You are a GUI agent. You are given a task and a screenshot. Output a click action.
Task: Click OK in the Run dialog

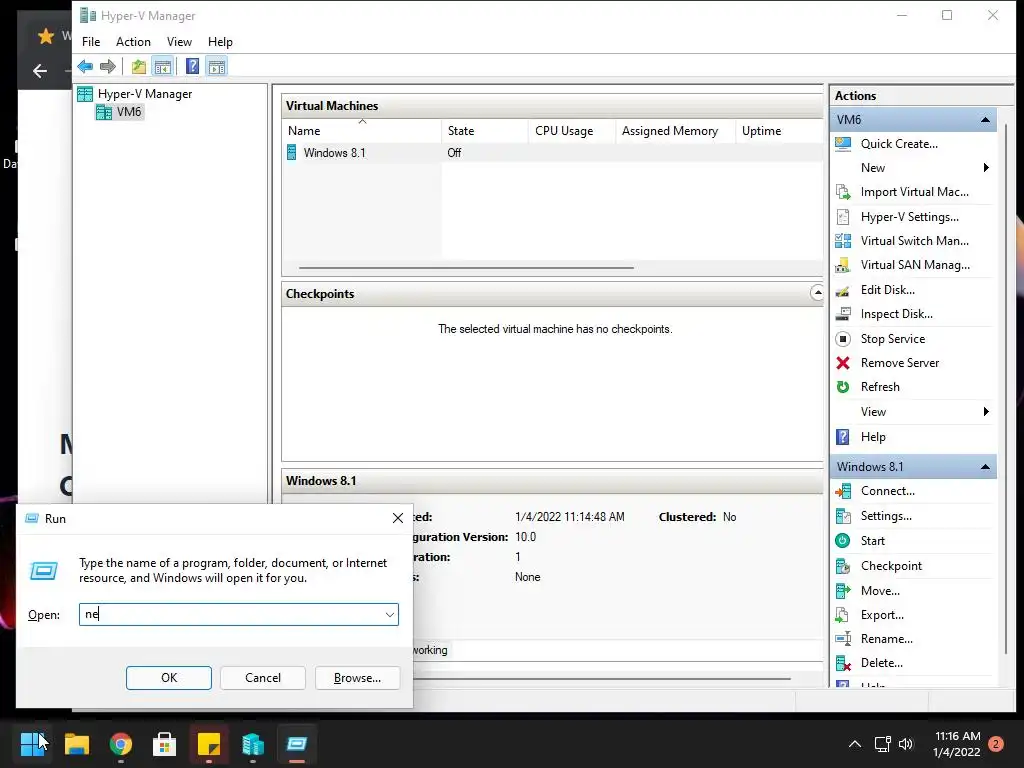pyautogui.click(x=168, y=678)
